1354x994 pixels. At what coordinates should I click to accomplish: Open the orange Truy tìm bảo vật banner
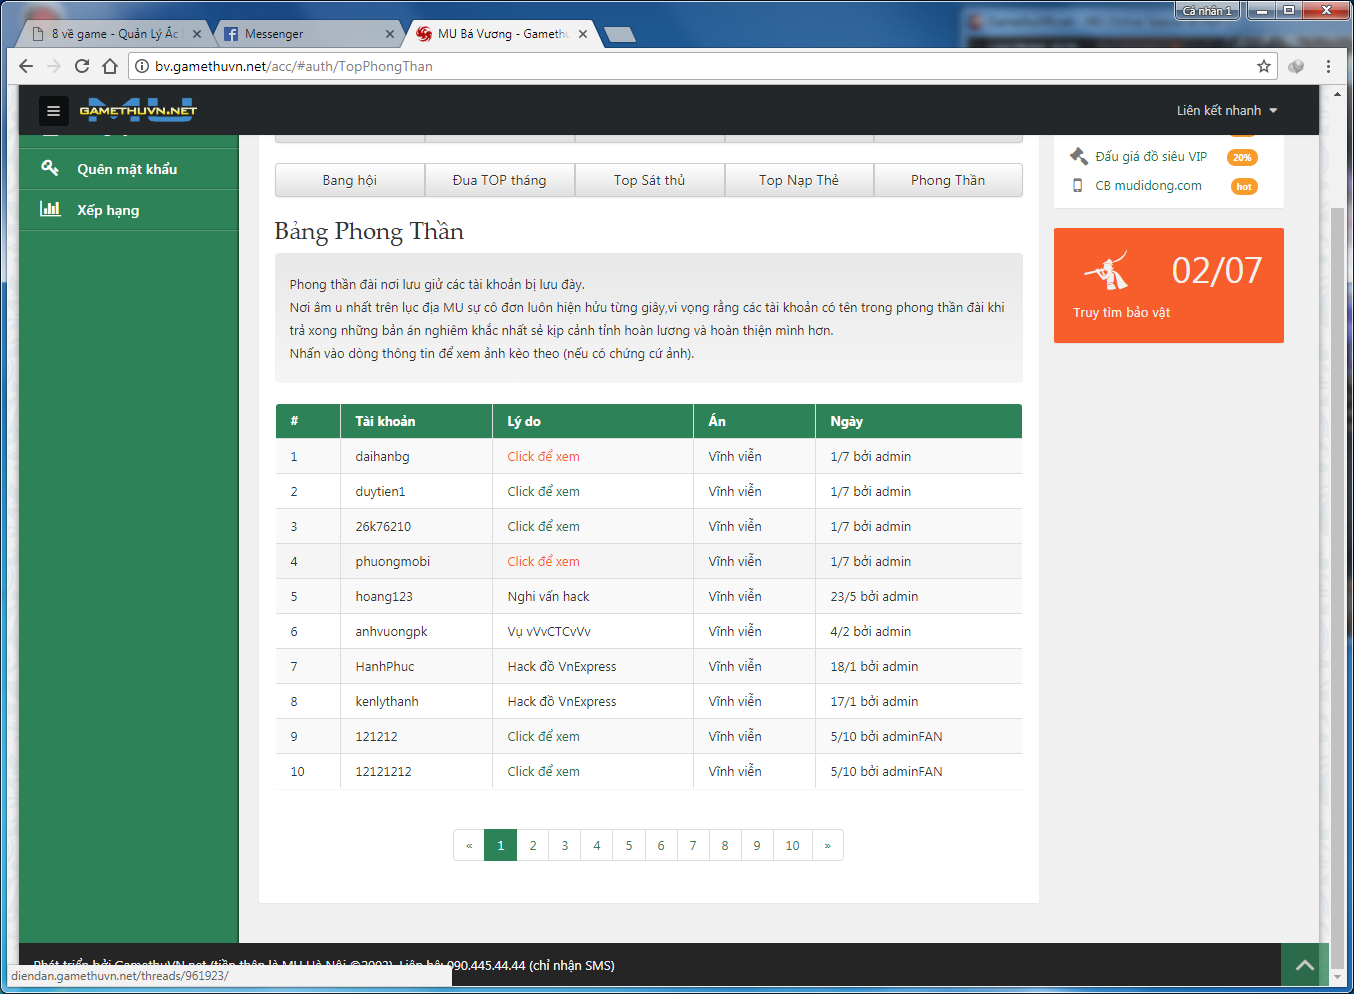1168,285
